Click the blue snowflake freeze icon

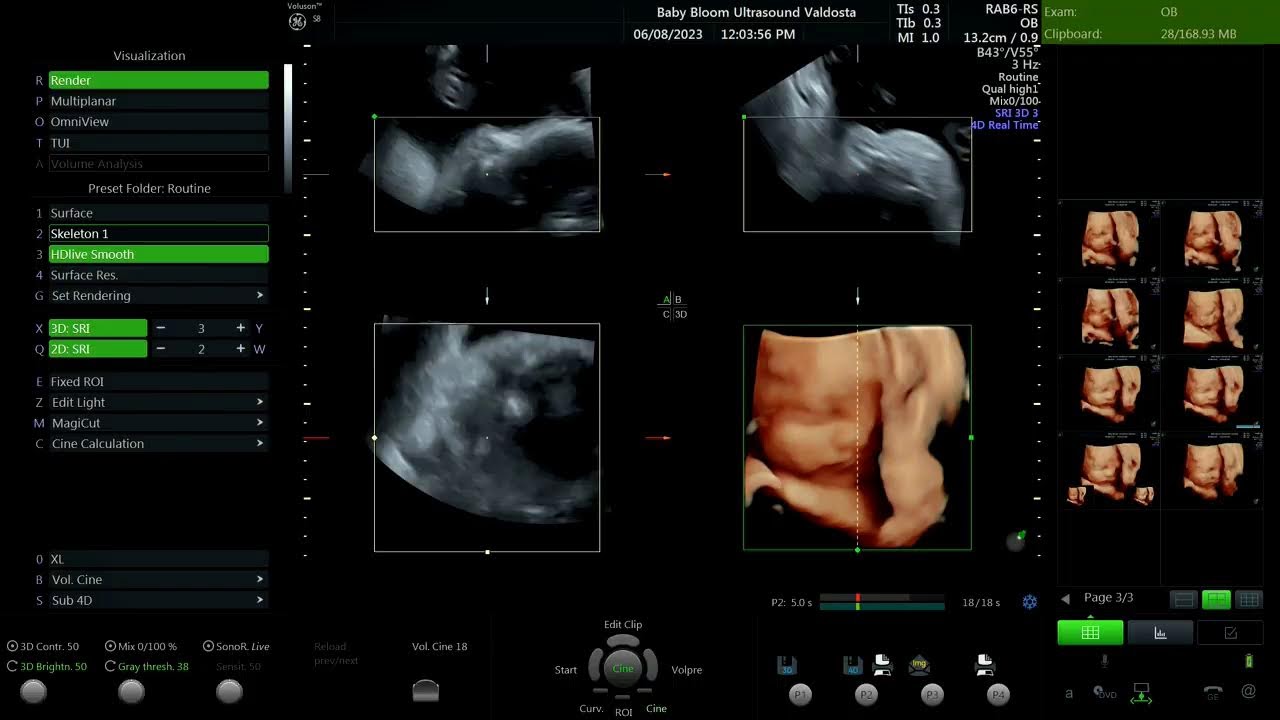coord(1029,602)
